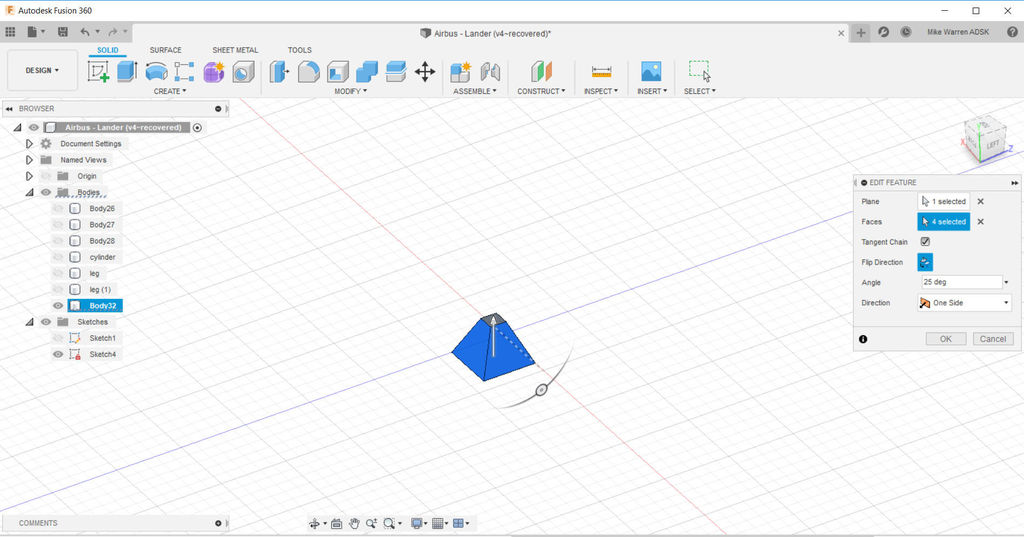Select the Move/Copy tool icon

click(x=424, y=71)
